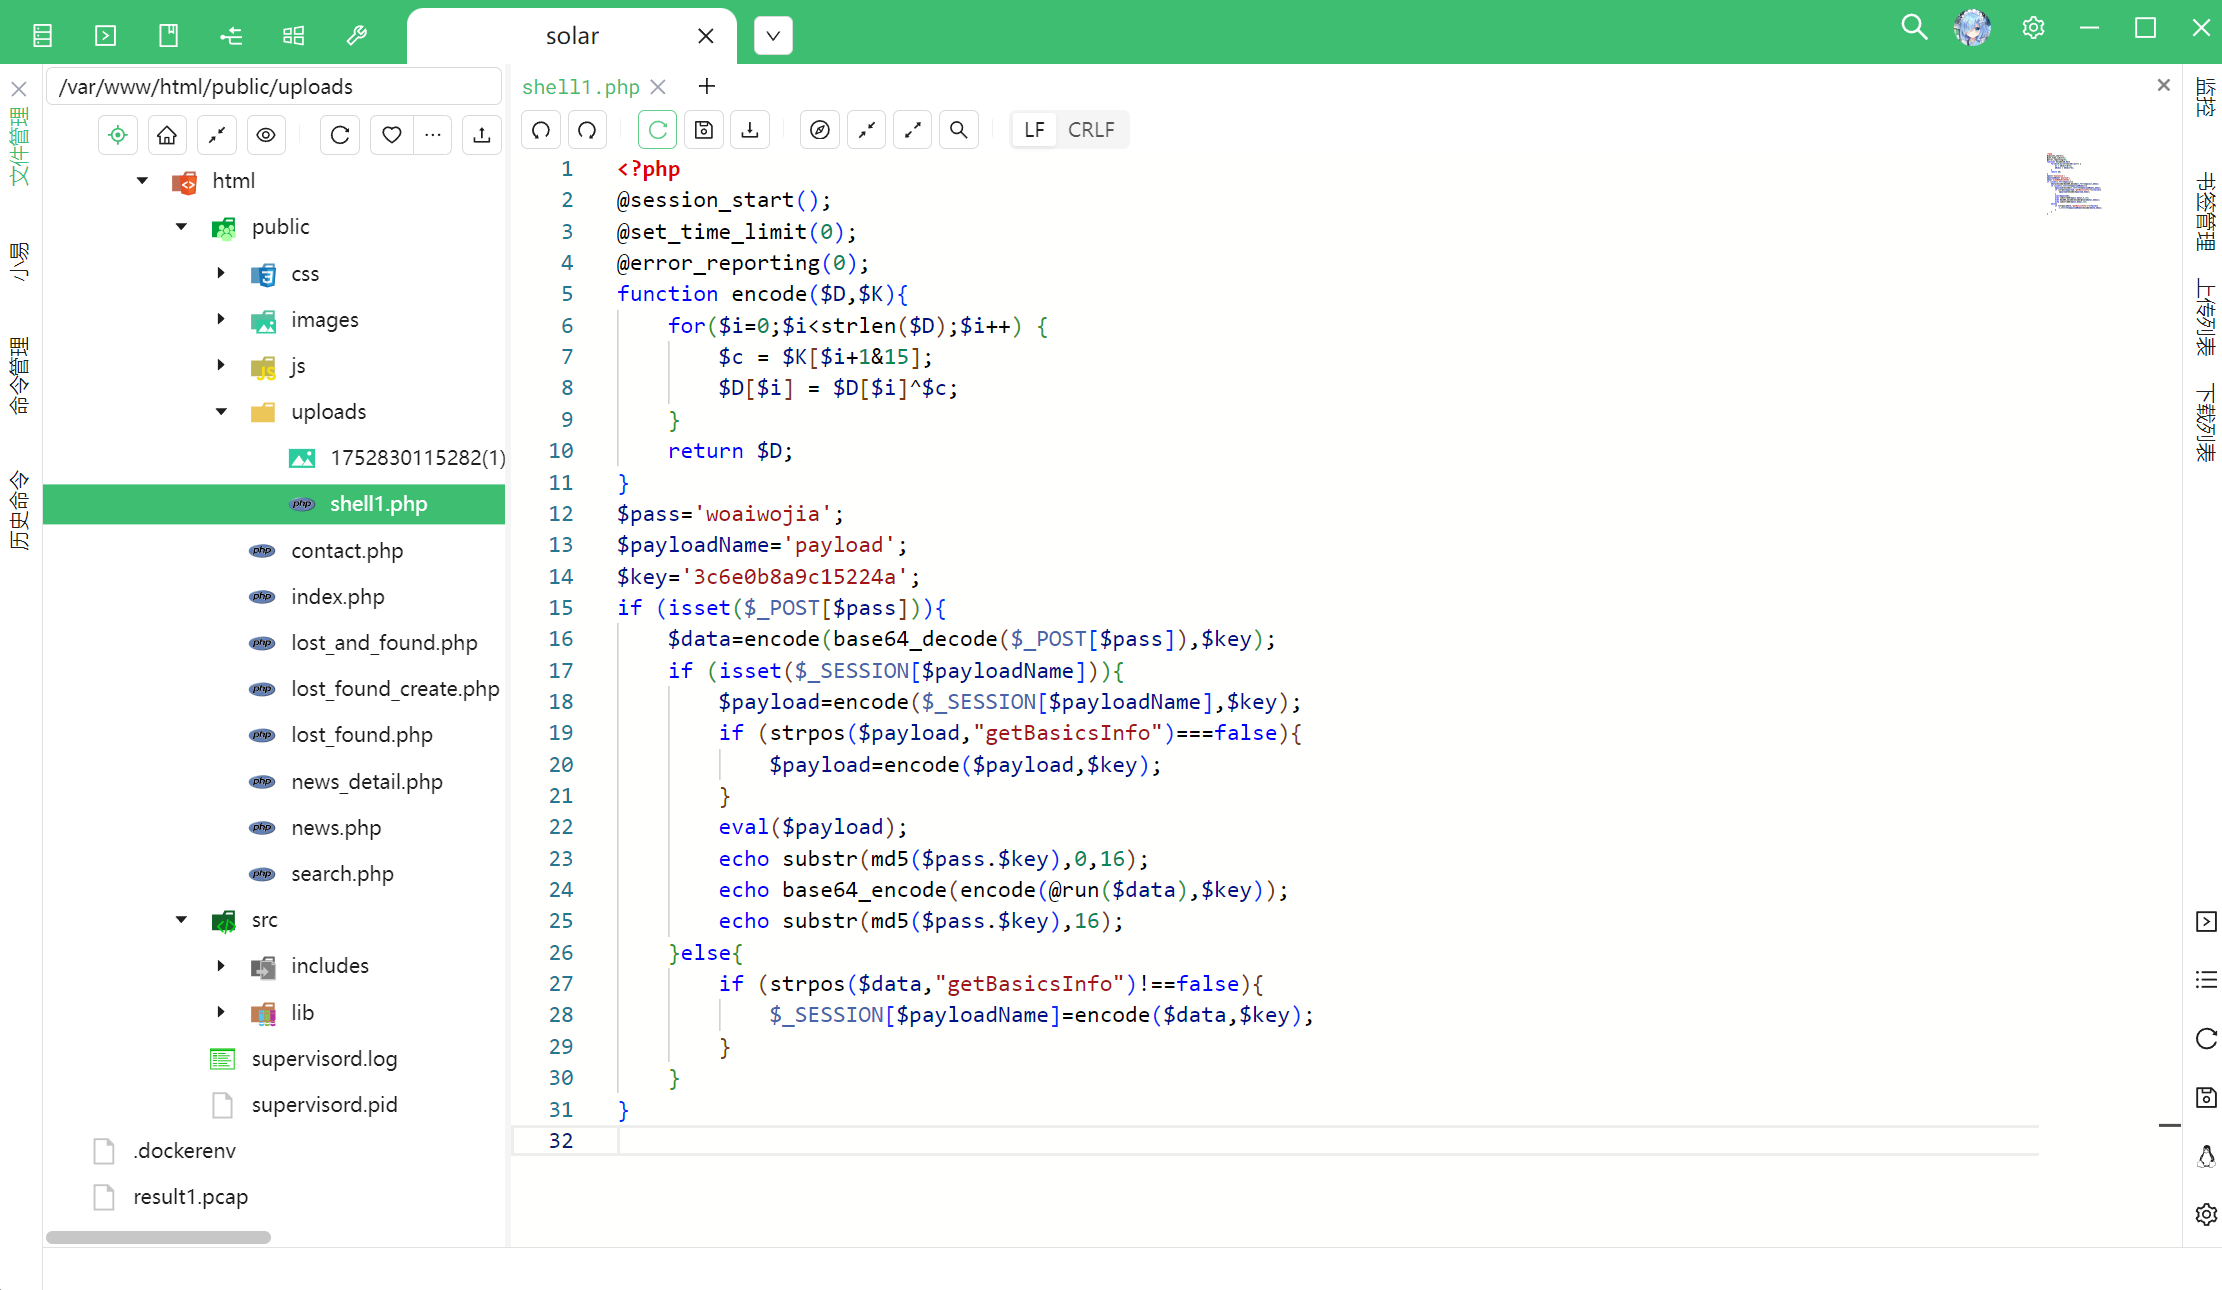Open 书签管理 bookmark manager right tab
2222x1290 pixels.
[2205, 211]
